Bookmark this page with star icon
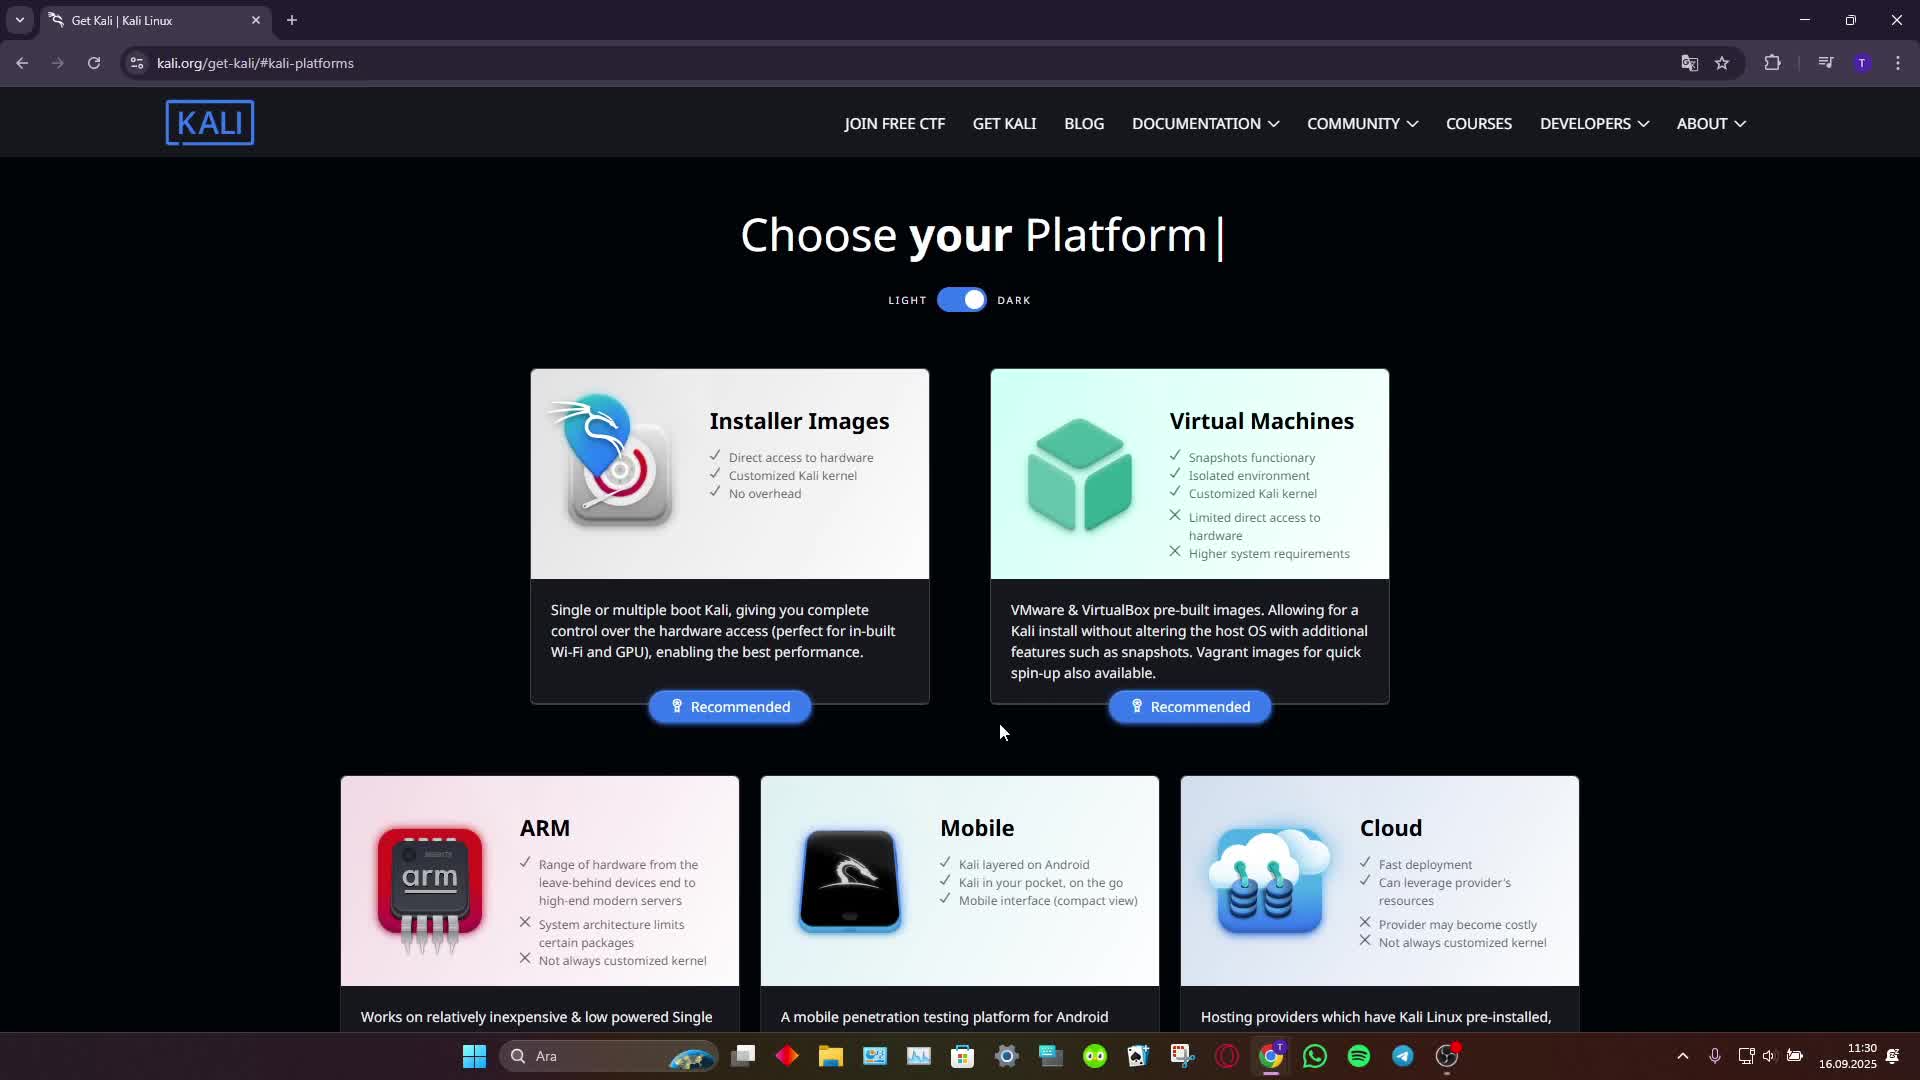Screen dimensions: 1920x1080 coord(1722,63)
